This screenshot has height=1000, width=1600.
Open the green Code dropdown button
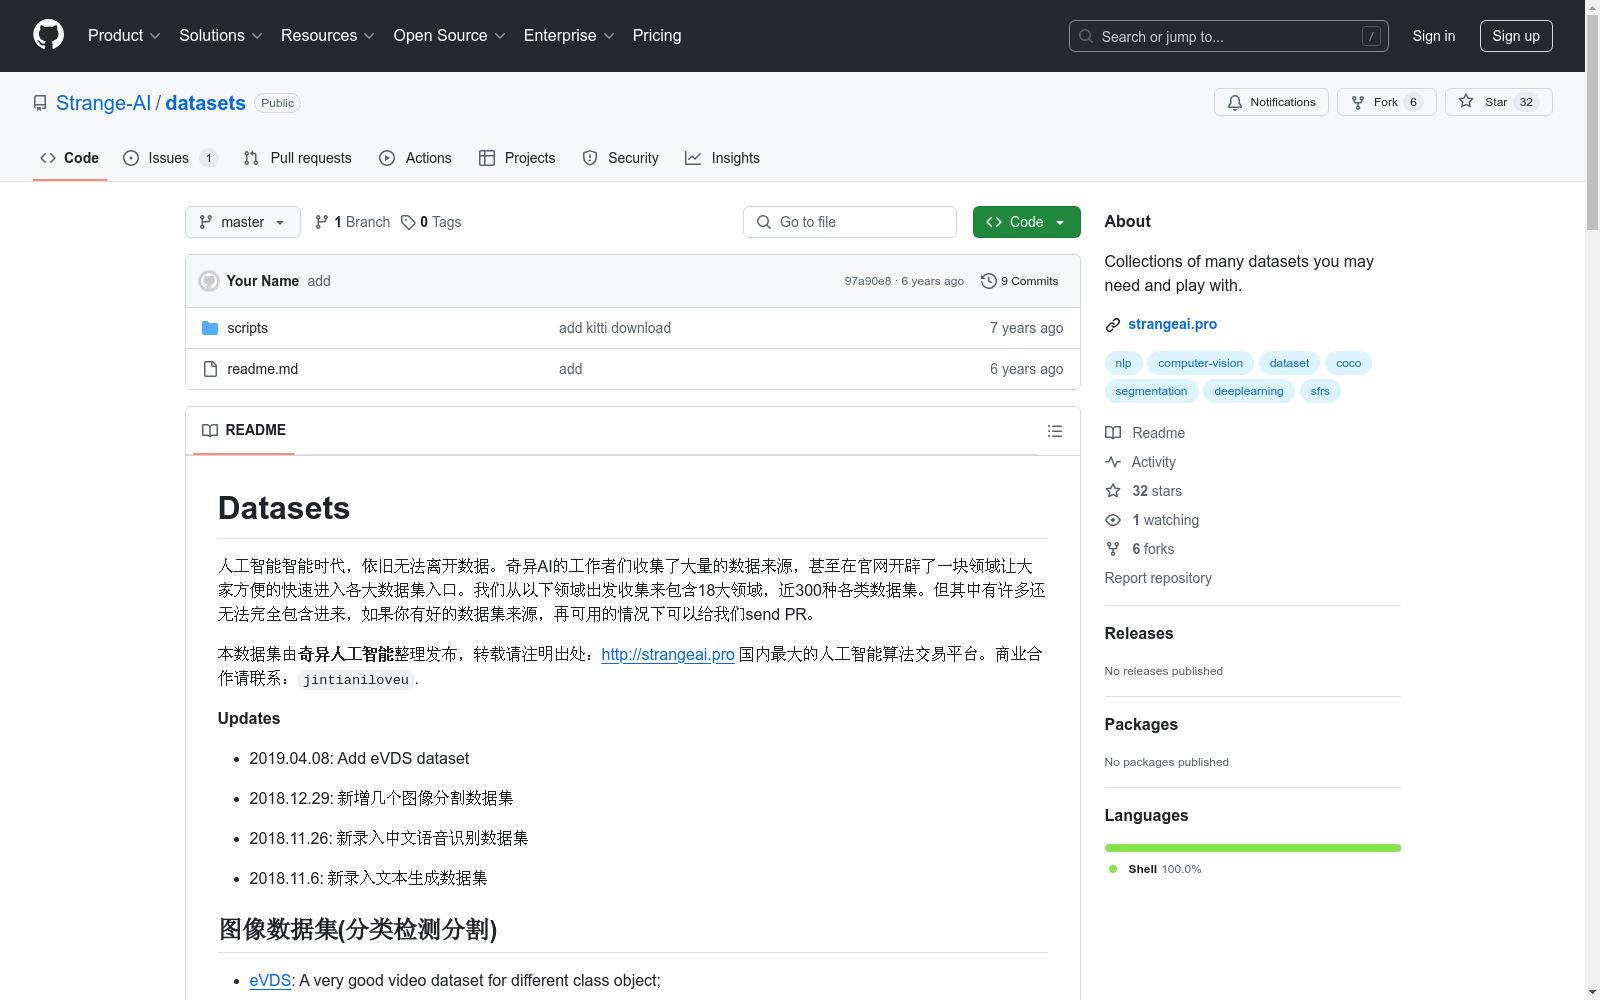coord(1026,222)
